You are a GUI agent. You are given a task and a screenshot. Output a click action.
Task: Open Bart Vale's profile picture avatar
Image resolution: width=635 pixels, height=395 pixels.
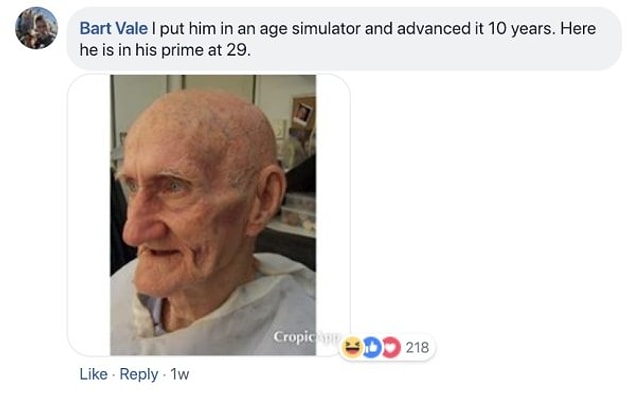[36, 28]
